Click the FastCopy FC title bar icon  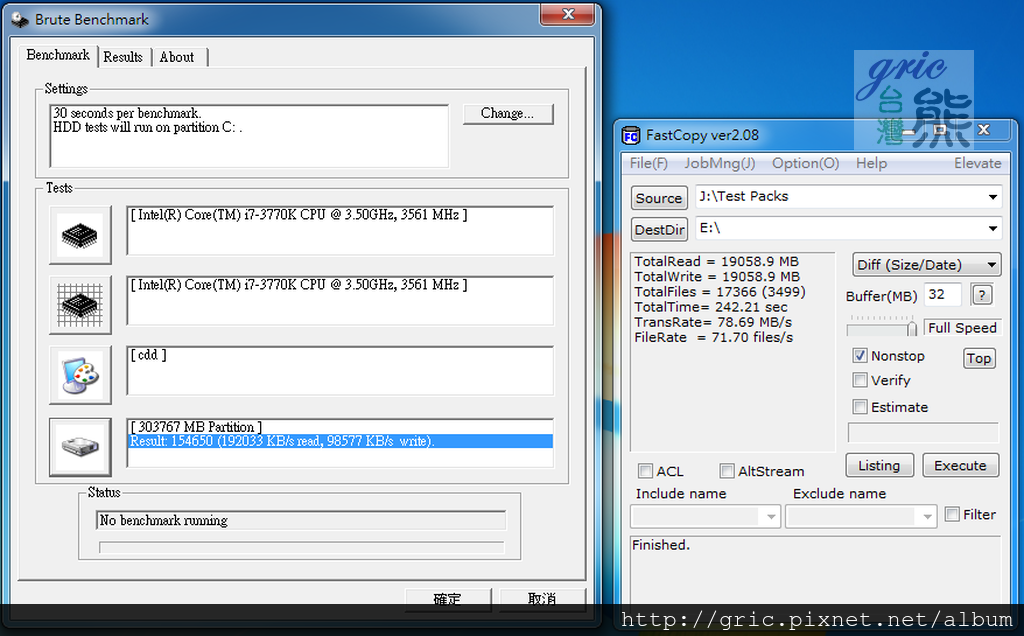pos(630,136)
